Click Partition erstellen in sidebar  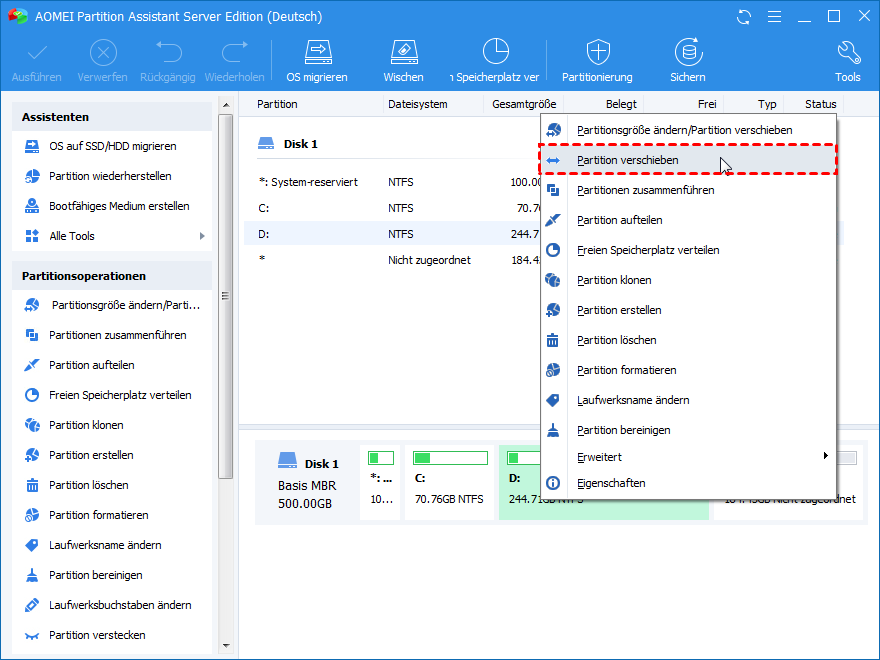pyautogui.click(x=112, y=455)
